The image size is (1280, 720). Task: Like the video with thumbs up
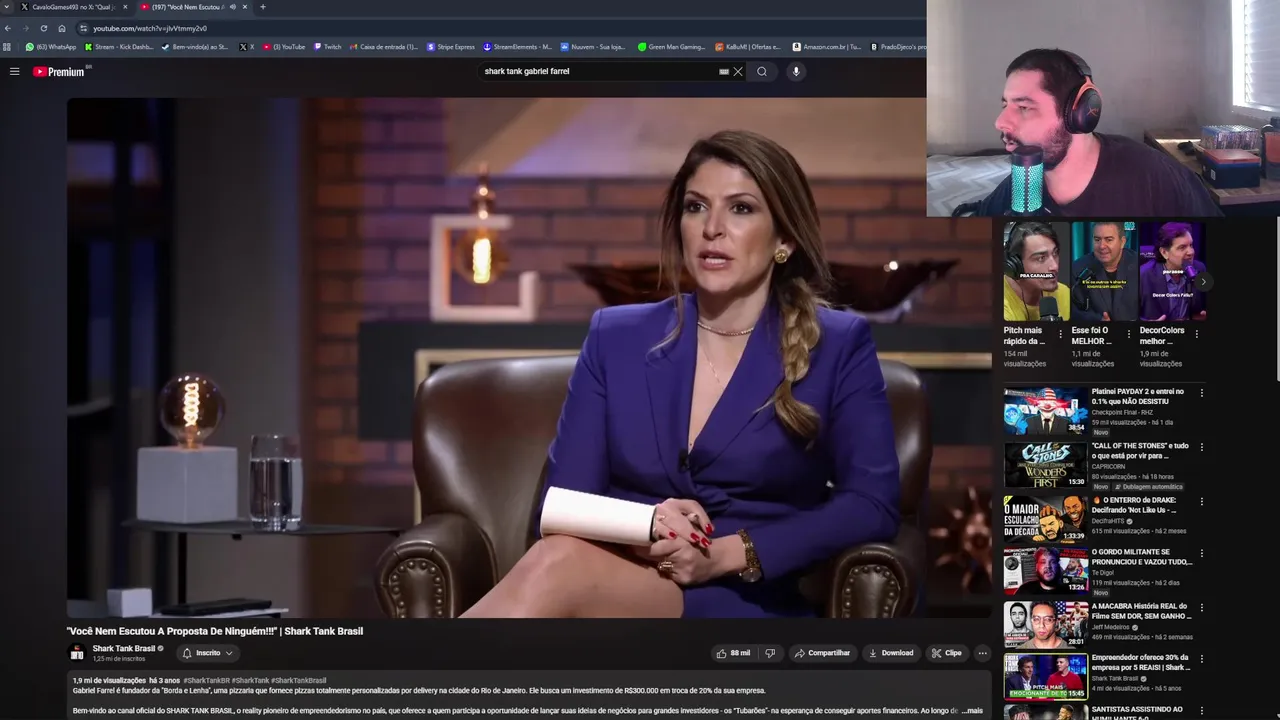pos(733,653)
